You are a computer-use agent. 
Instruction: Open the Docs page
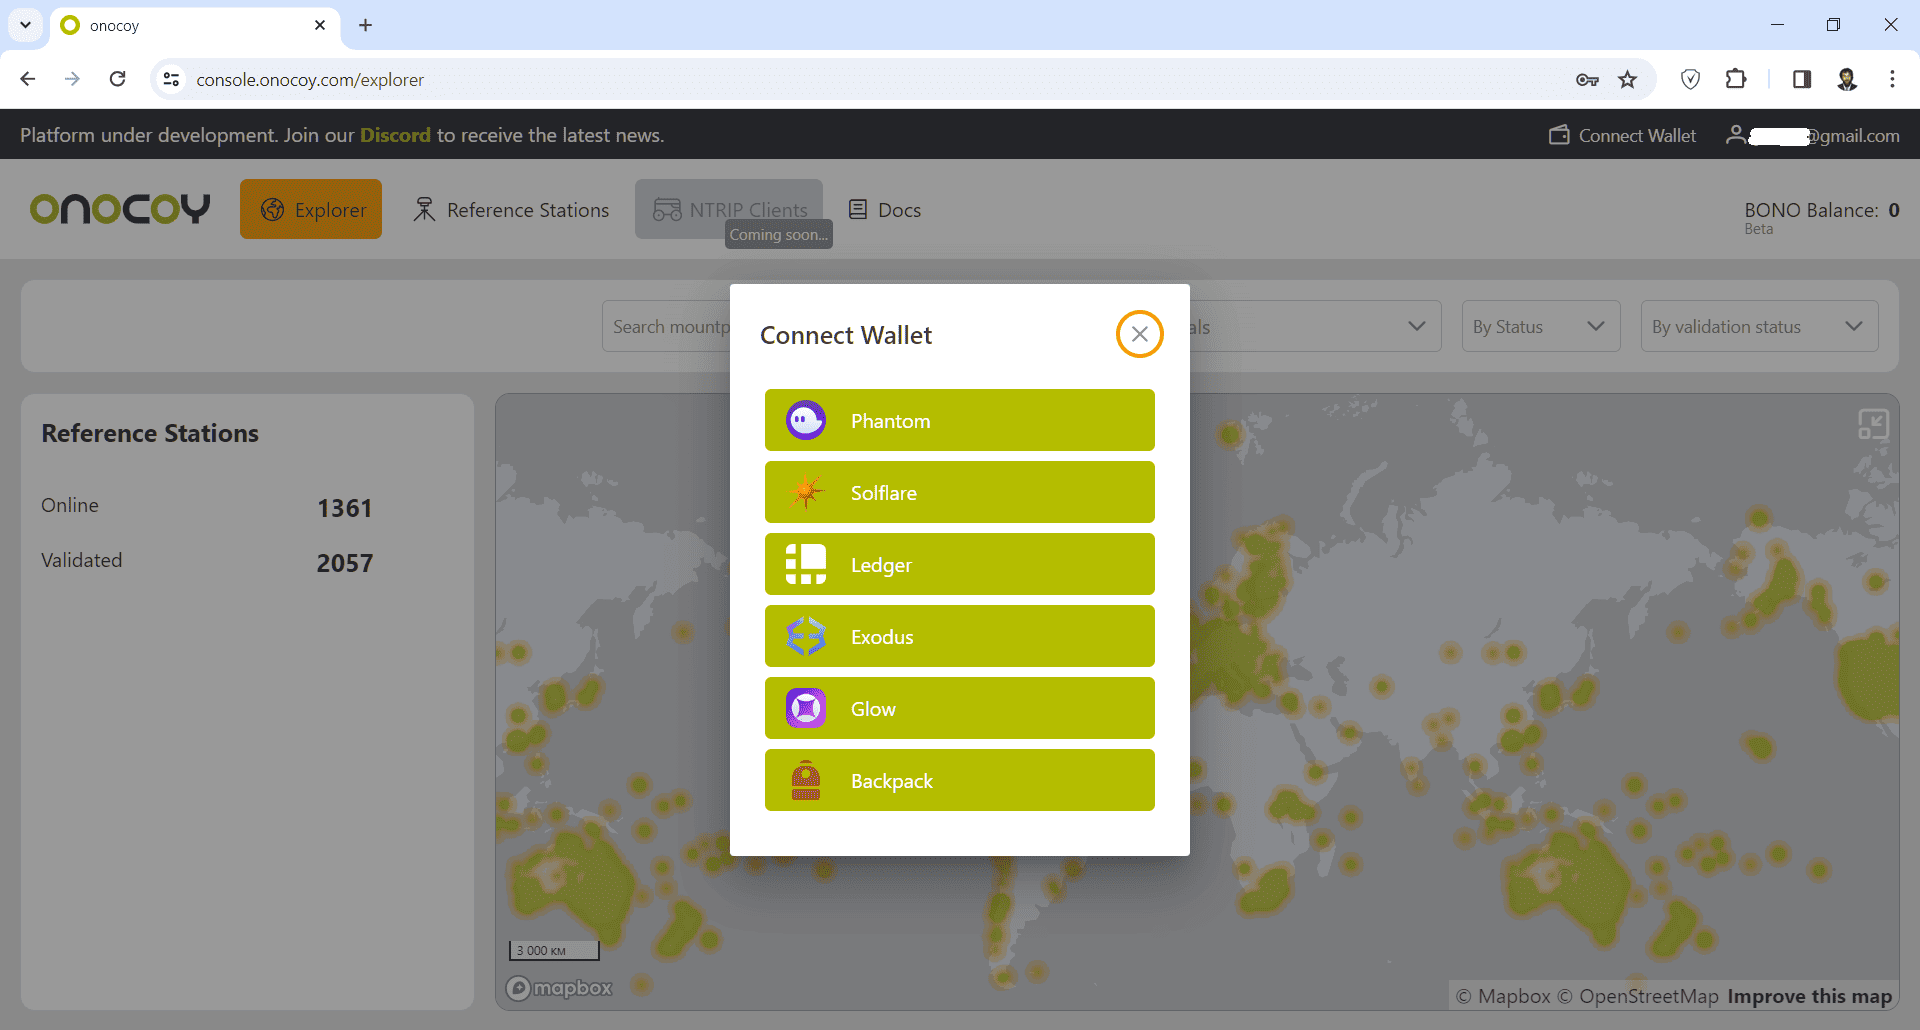[885, 210]
